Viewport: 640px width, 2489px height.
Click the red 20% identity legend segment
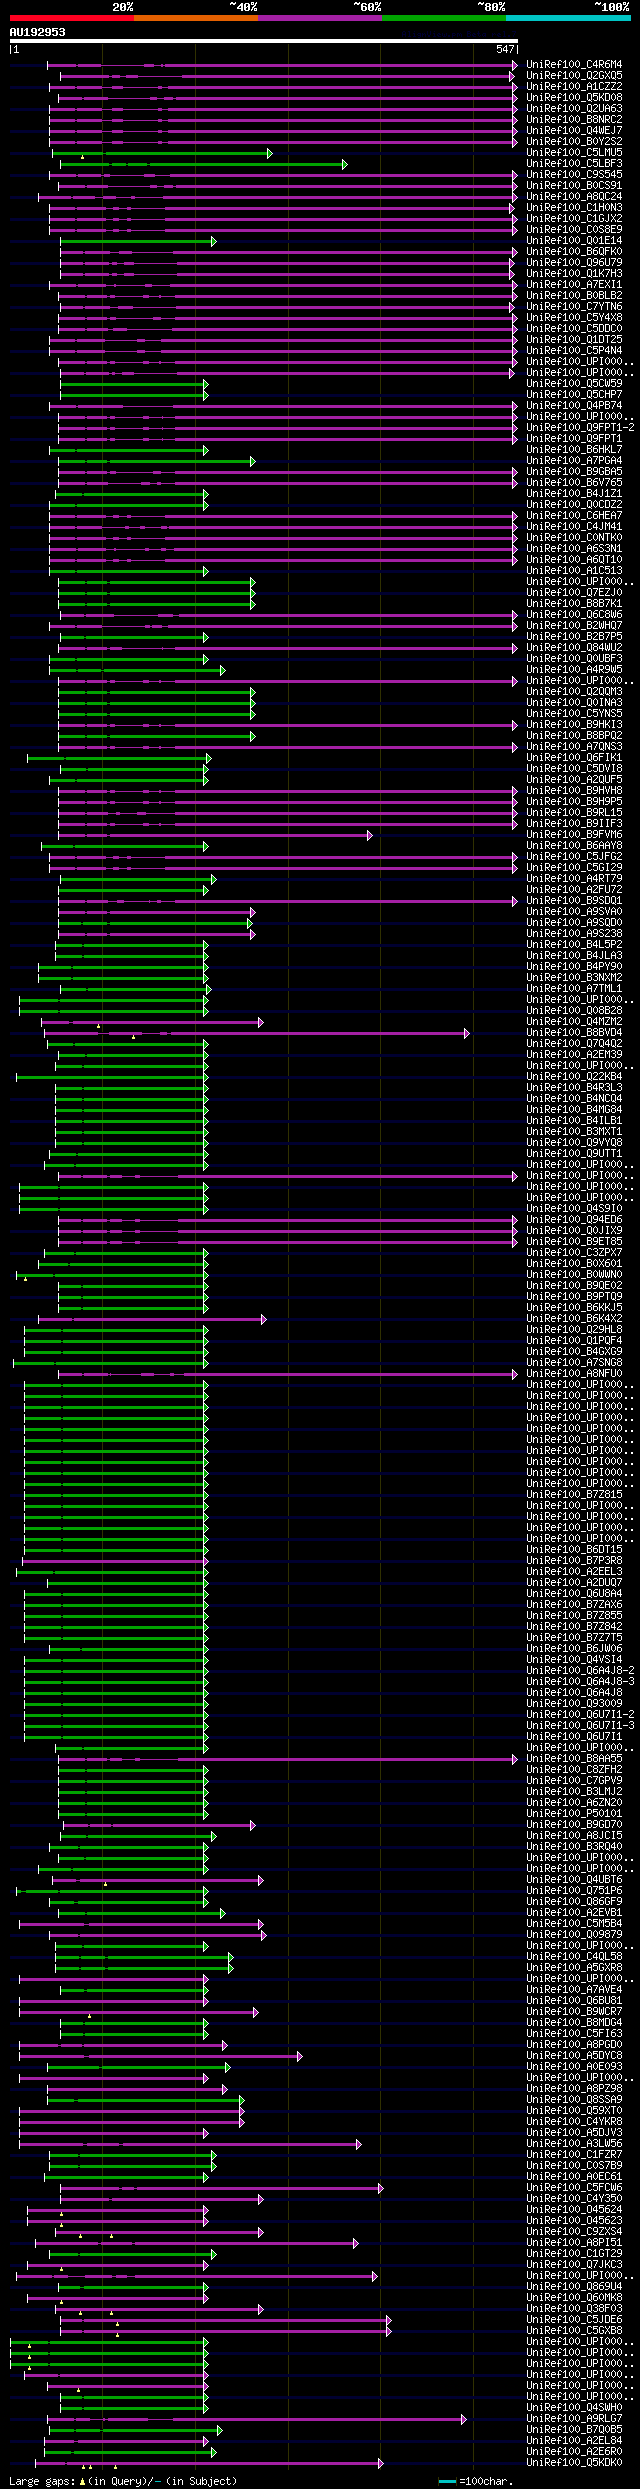coord(72,18)
